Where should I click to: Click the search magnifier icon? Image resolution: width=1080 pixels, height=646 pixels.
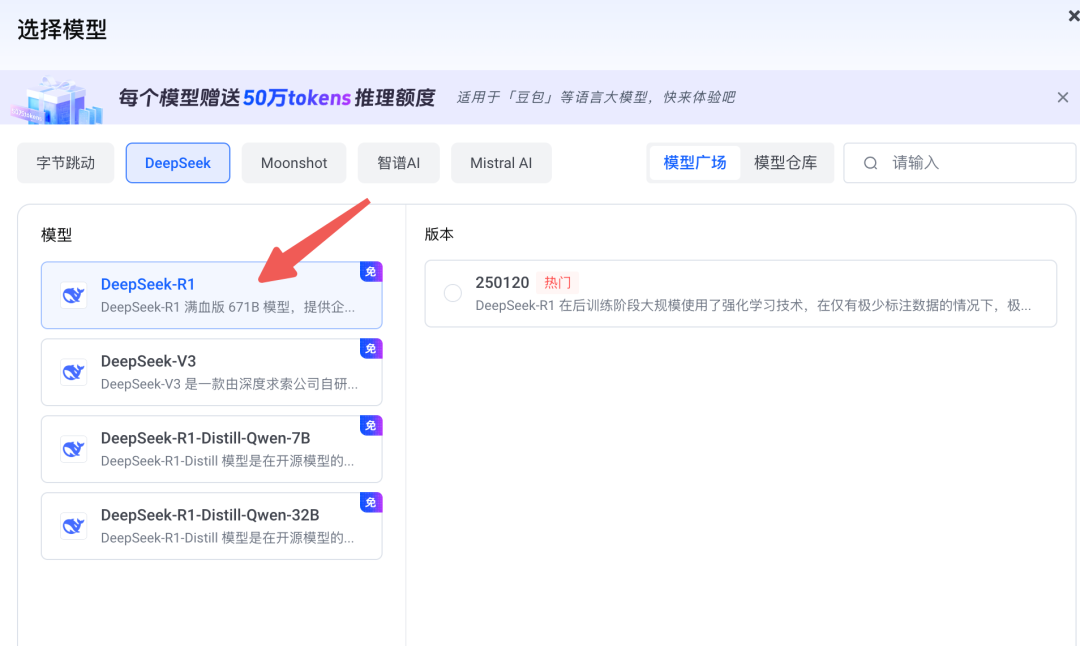coord(871,163)
